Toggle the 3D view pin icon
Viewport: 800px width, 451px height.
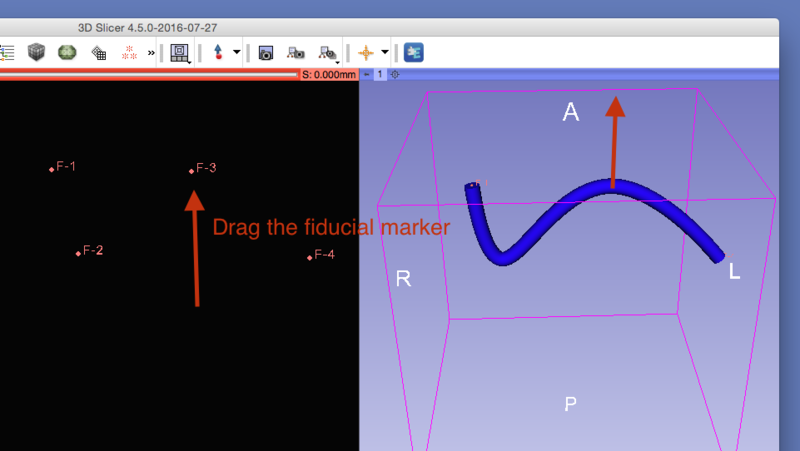[x=366, y=74]
